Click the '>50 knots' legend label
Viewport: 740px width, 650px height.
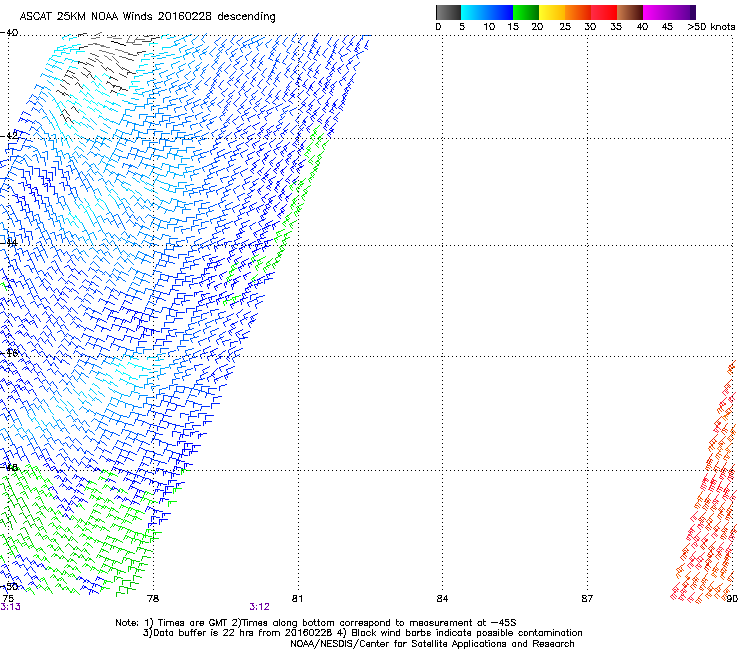[711, 27]
